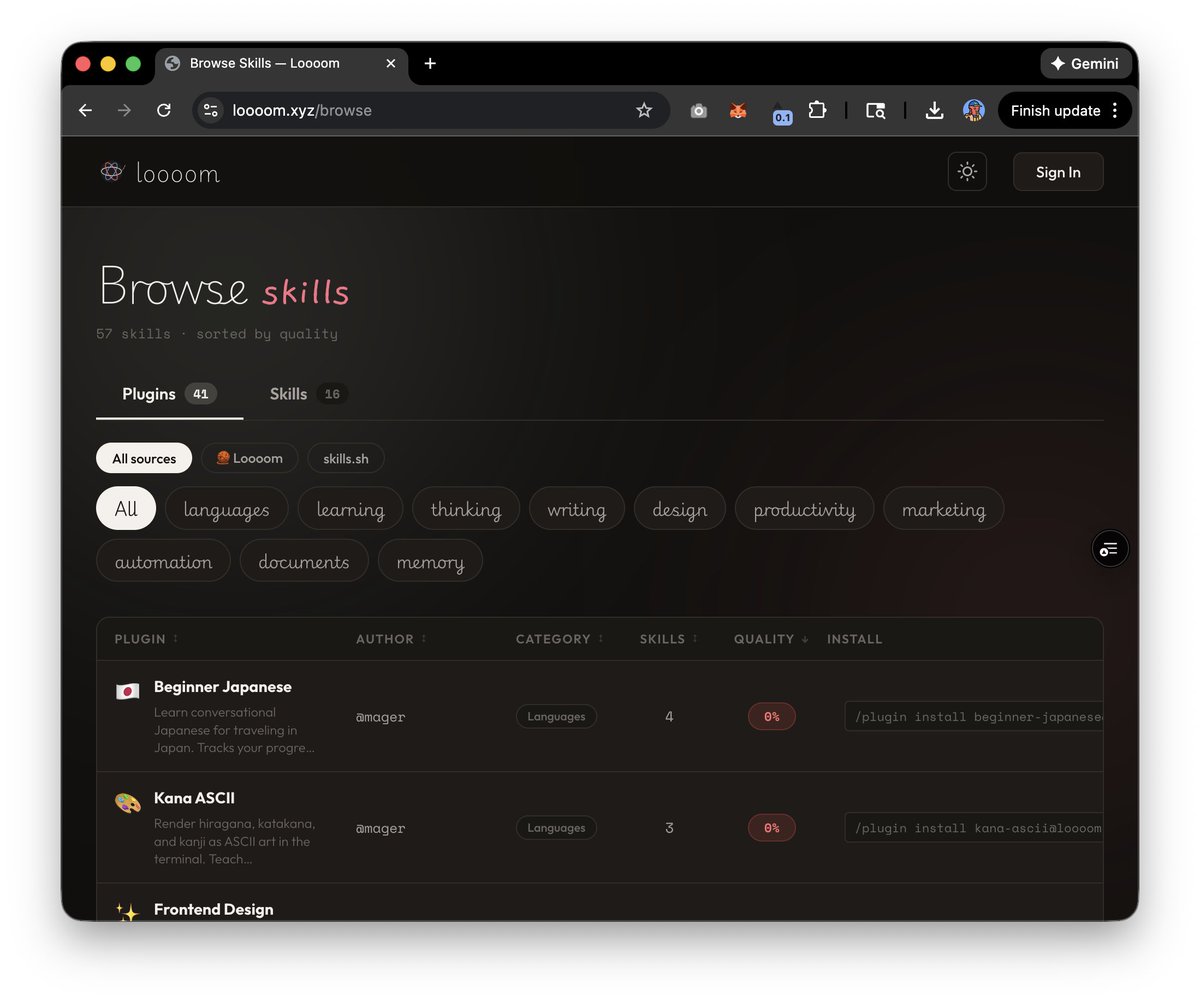Bookmark this page with the star icon

click(x=644, y=111)
